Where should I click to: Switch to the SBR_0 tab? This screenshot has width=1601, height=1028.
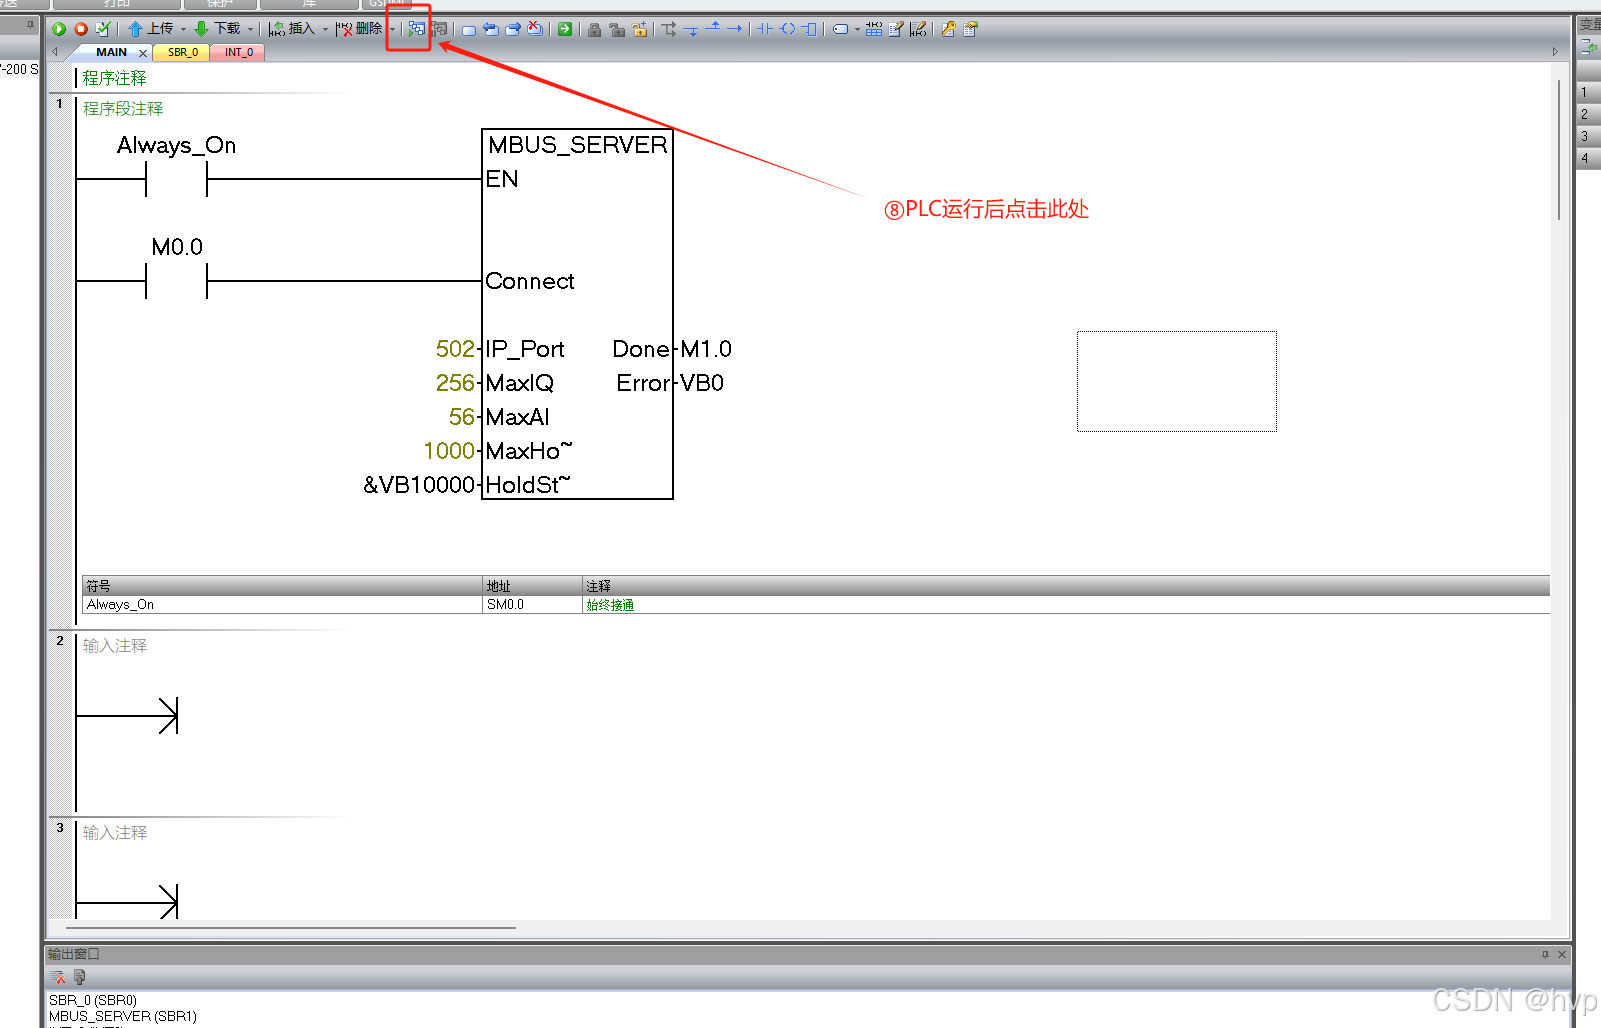click(x=180, y=52)
